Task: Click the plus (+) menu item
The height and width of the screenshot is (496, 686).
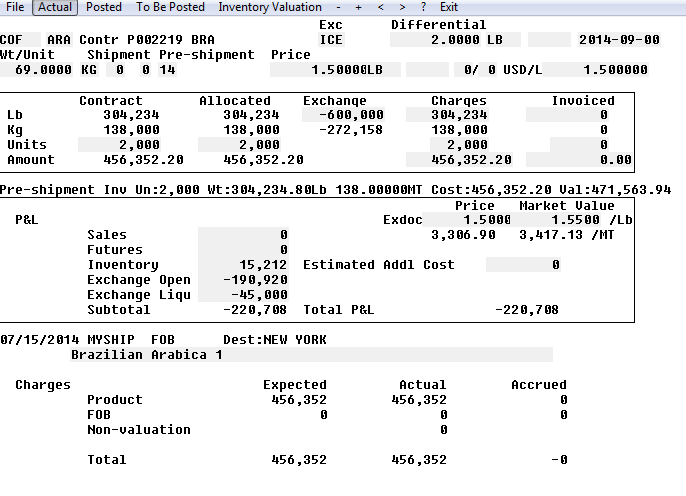Action: (x=359, y=7)
